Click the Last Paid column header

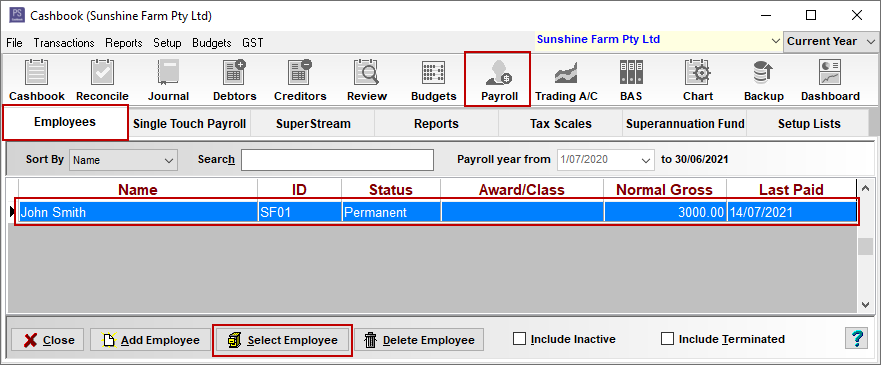click(x=791, y=189)
